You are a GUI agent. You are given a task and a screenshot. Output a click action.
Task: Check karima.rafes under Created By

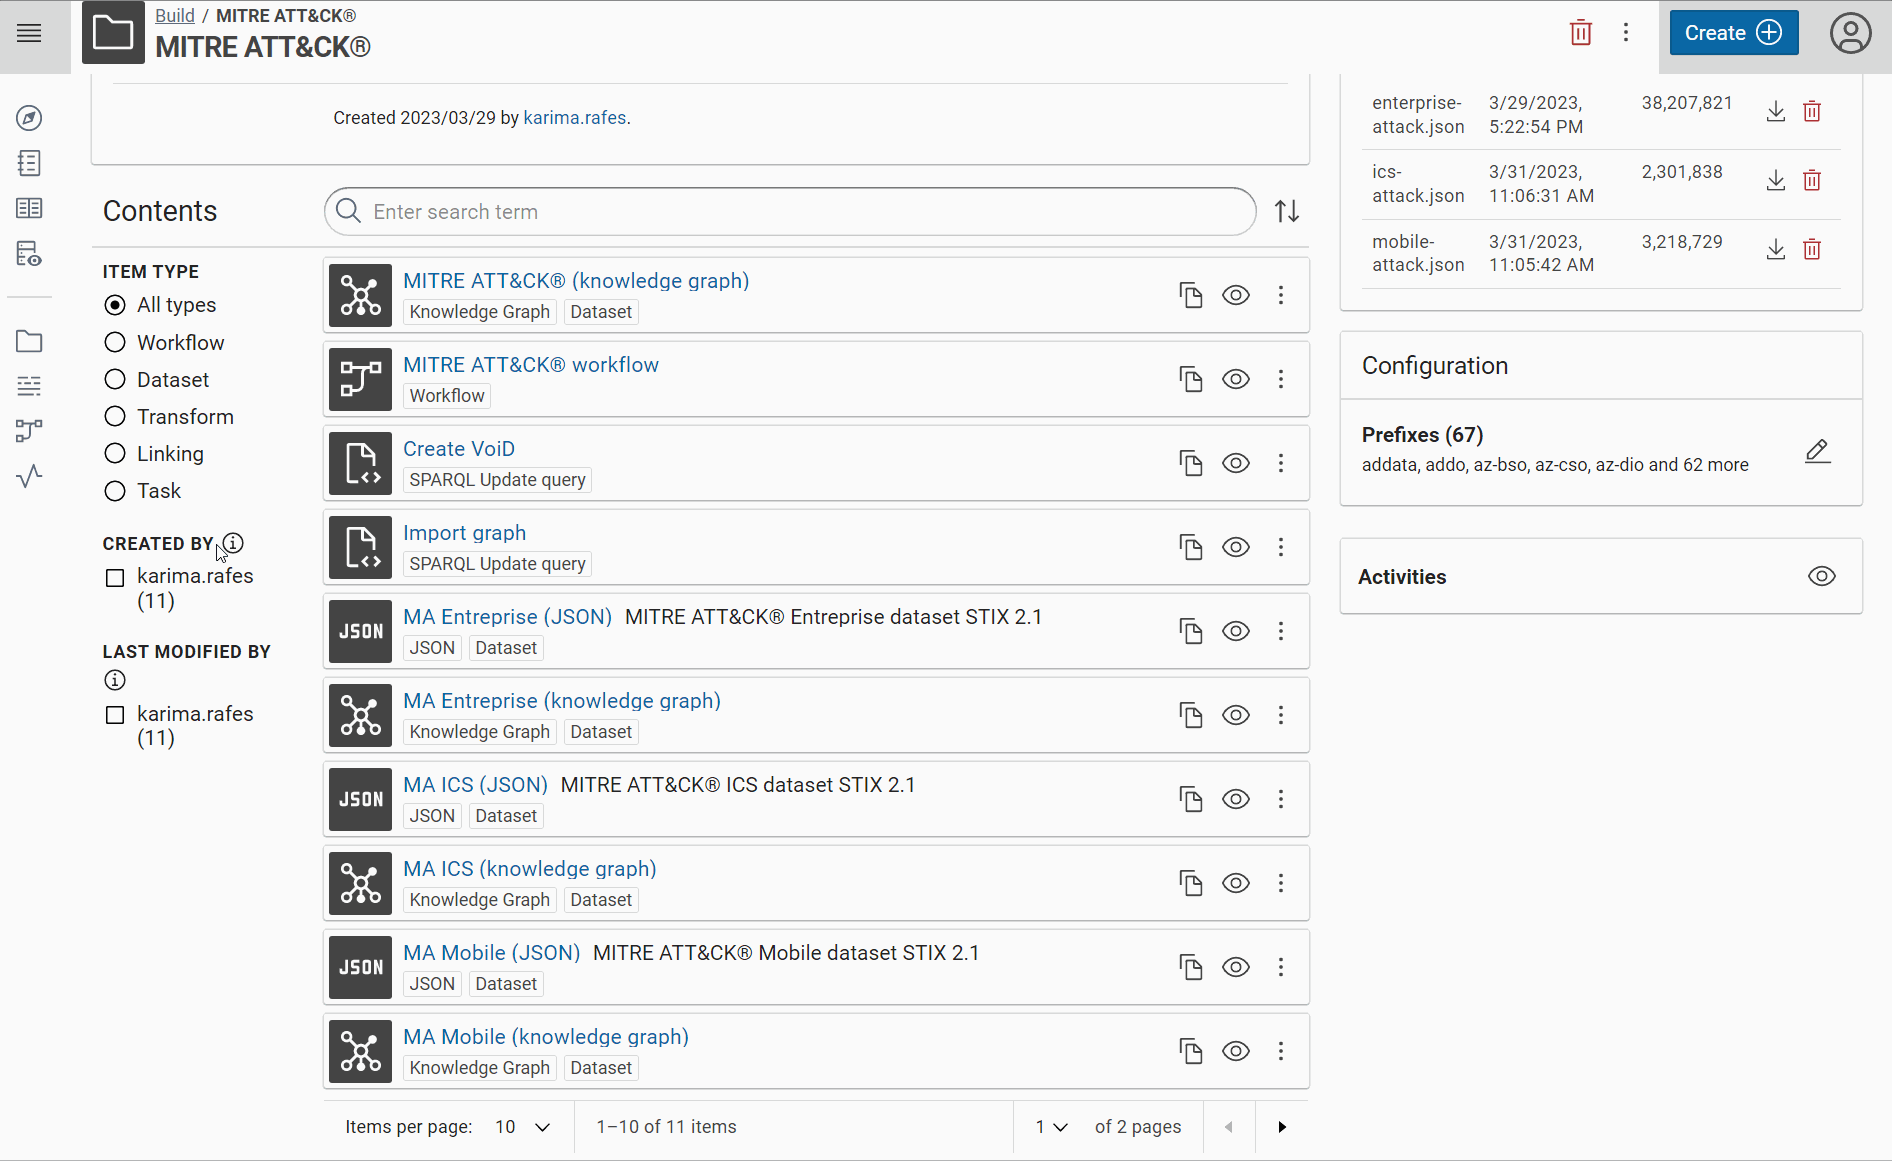[115, 578]
